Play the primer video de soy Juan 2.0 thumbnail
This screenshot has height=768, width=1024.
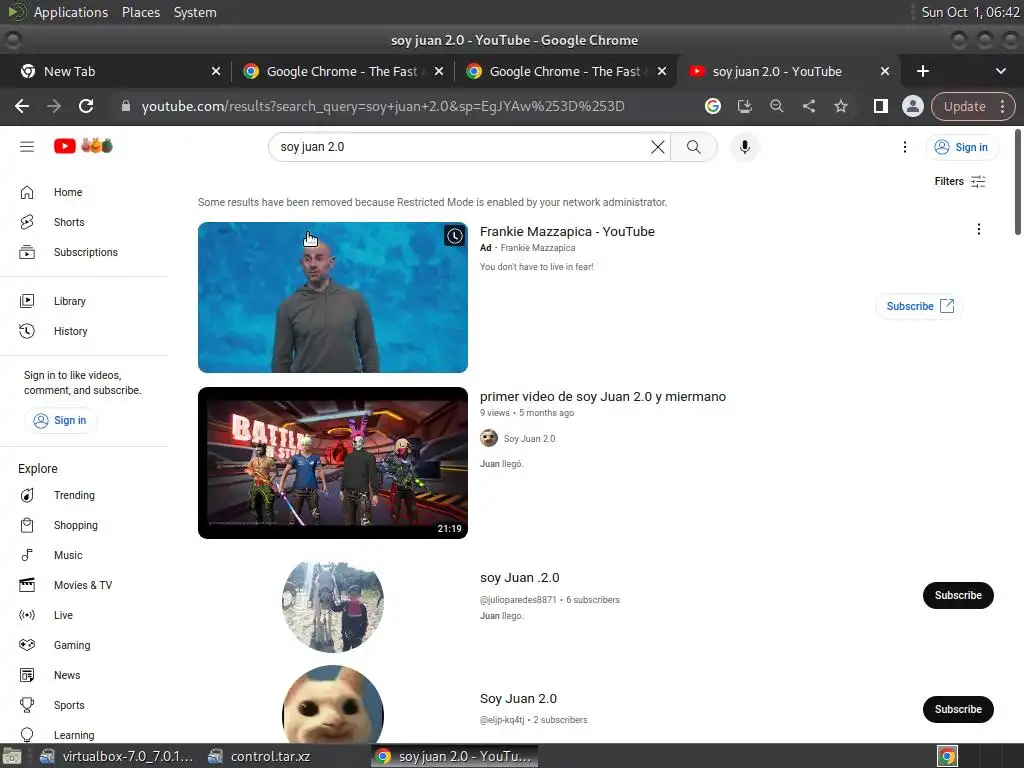pos(332,463)
